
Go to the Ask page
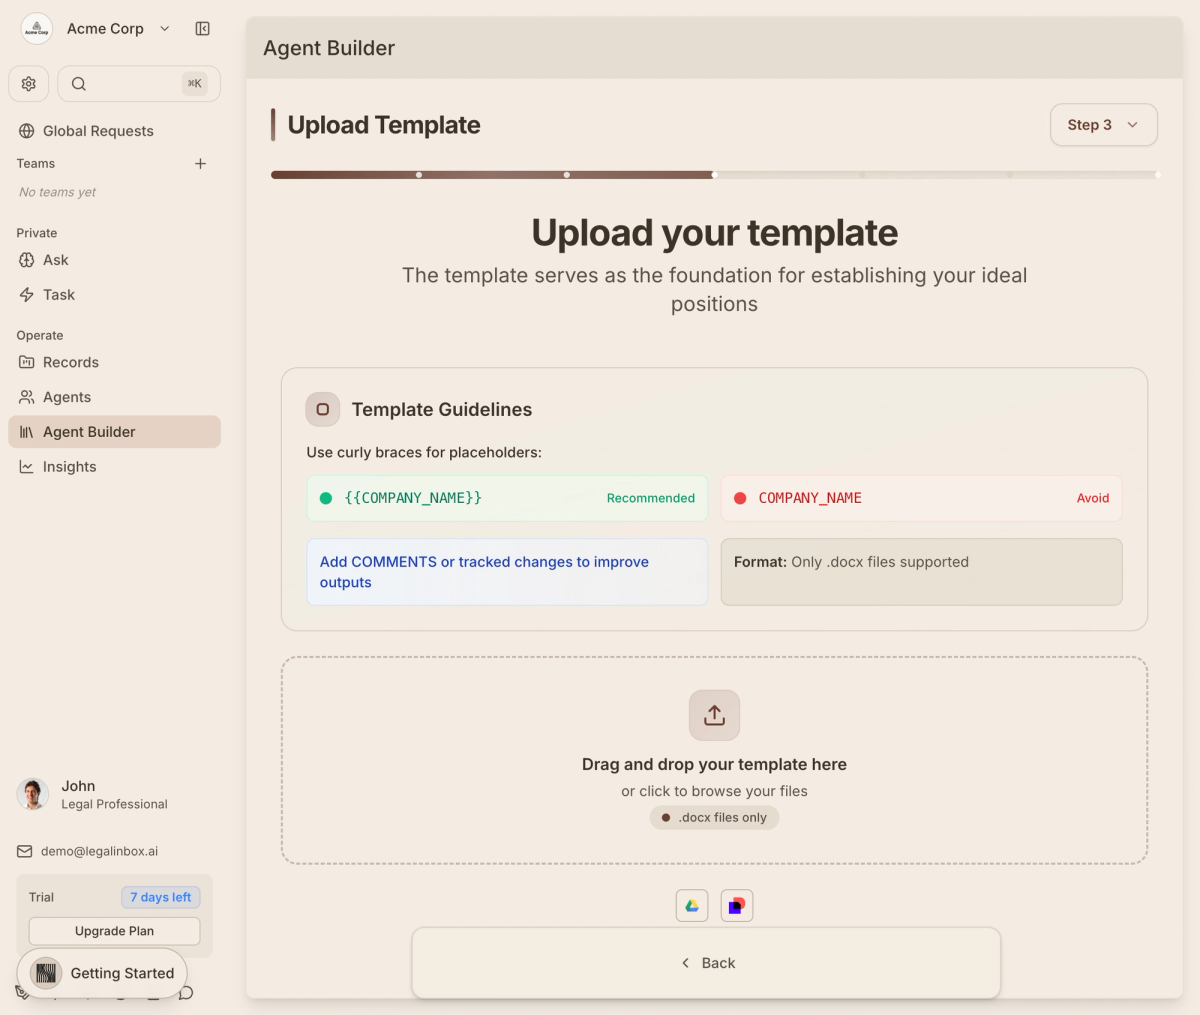pos(114,260)
